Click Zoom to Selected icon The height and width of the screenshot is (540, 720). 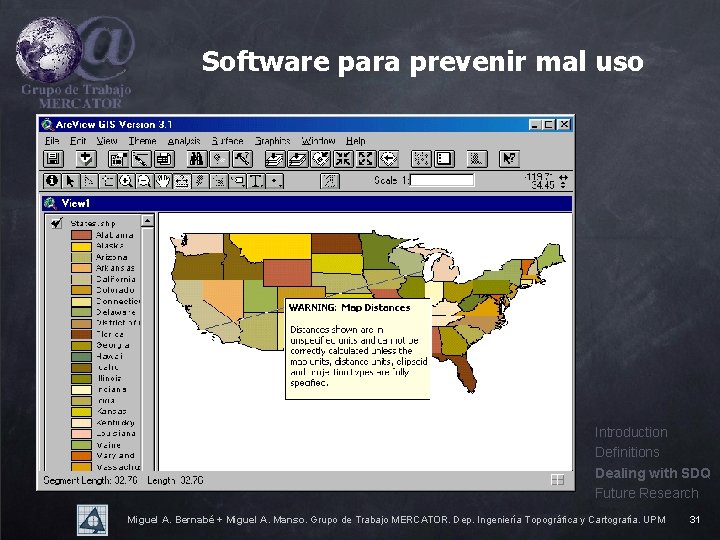[320, 159]
